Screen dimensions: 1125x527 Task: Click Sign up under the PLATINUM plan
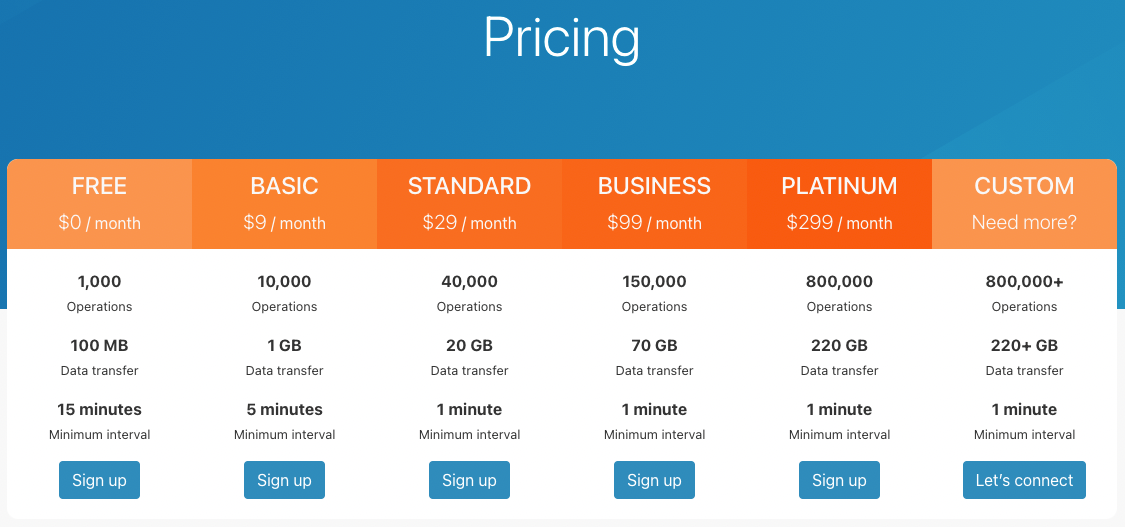pyautogui.click(x=839, y=480)
